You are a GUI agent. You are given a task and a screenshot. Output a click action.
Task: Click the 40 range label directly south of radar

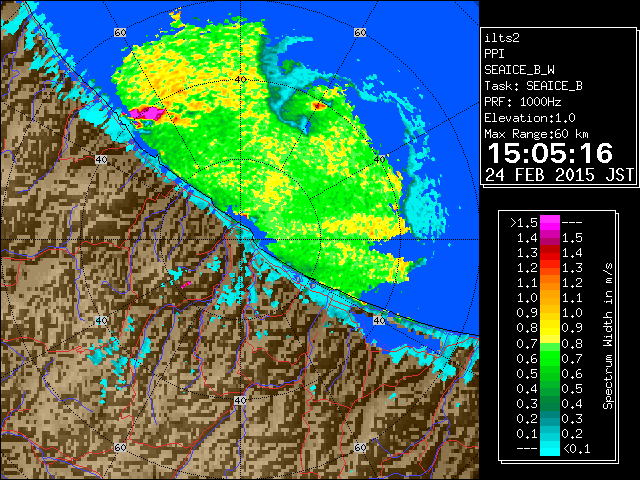[240, 400]
